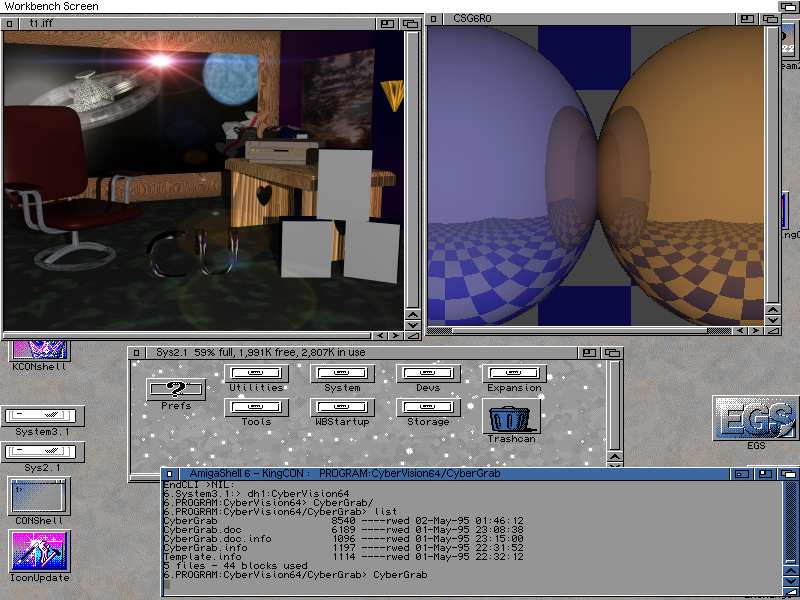Click the Sys2.1 window vertical scrollbar
This screenshot has width=800, height=600.
[615, 406]
